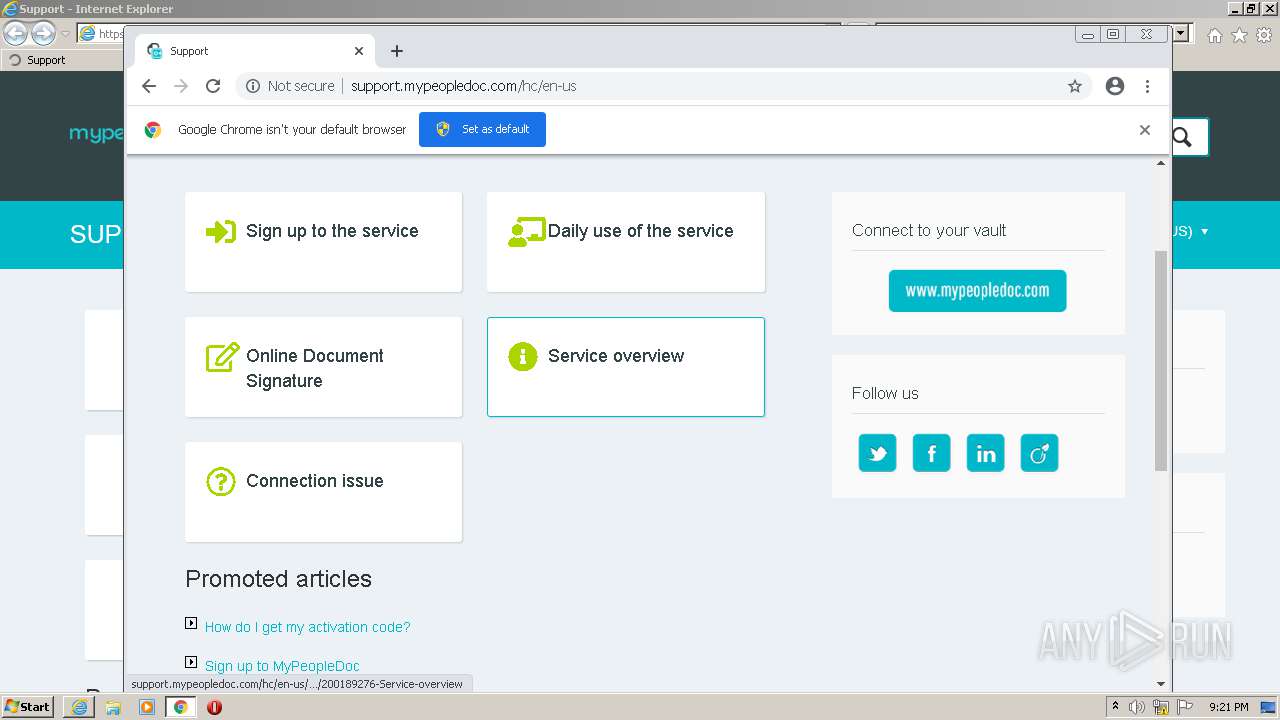Open the Viadeo follow icon
The image size is (1280, 720).
[x=1039, y=453]
